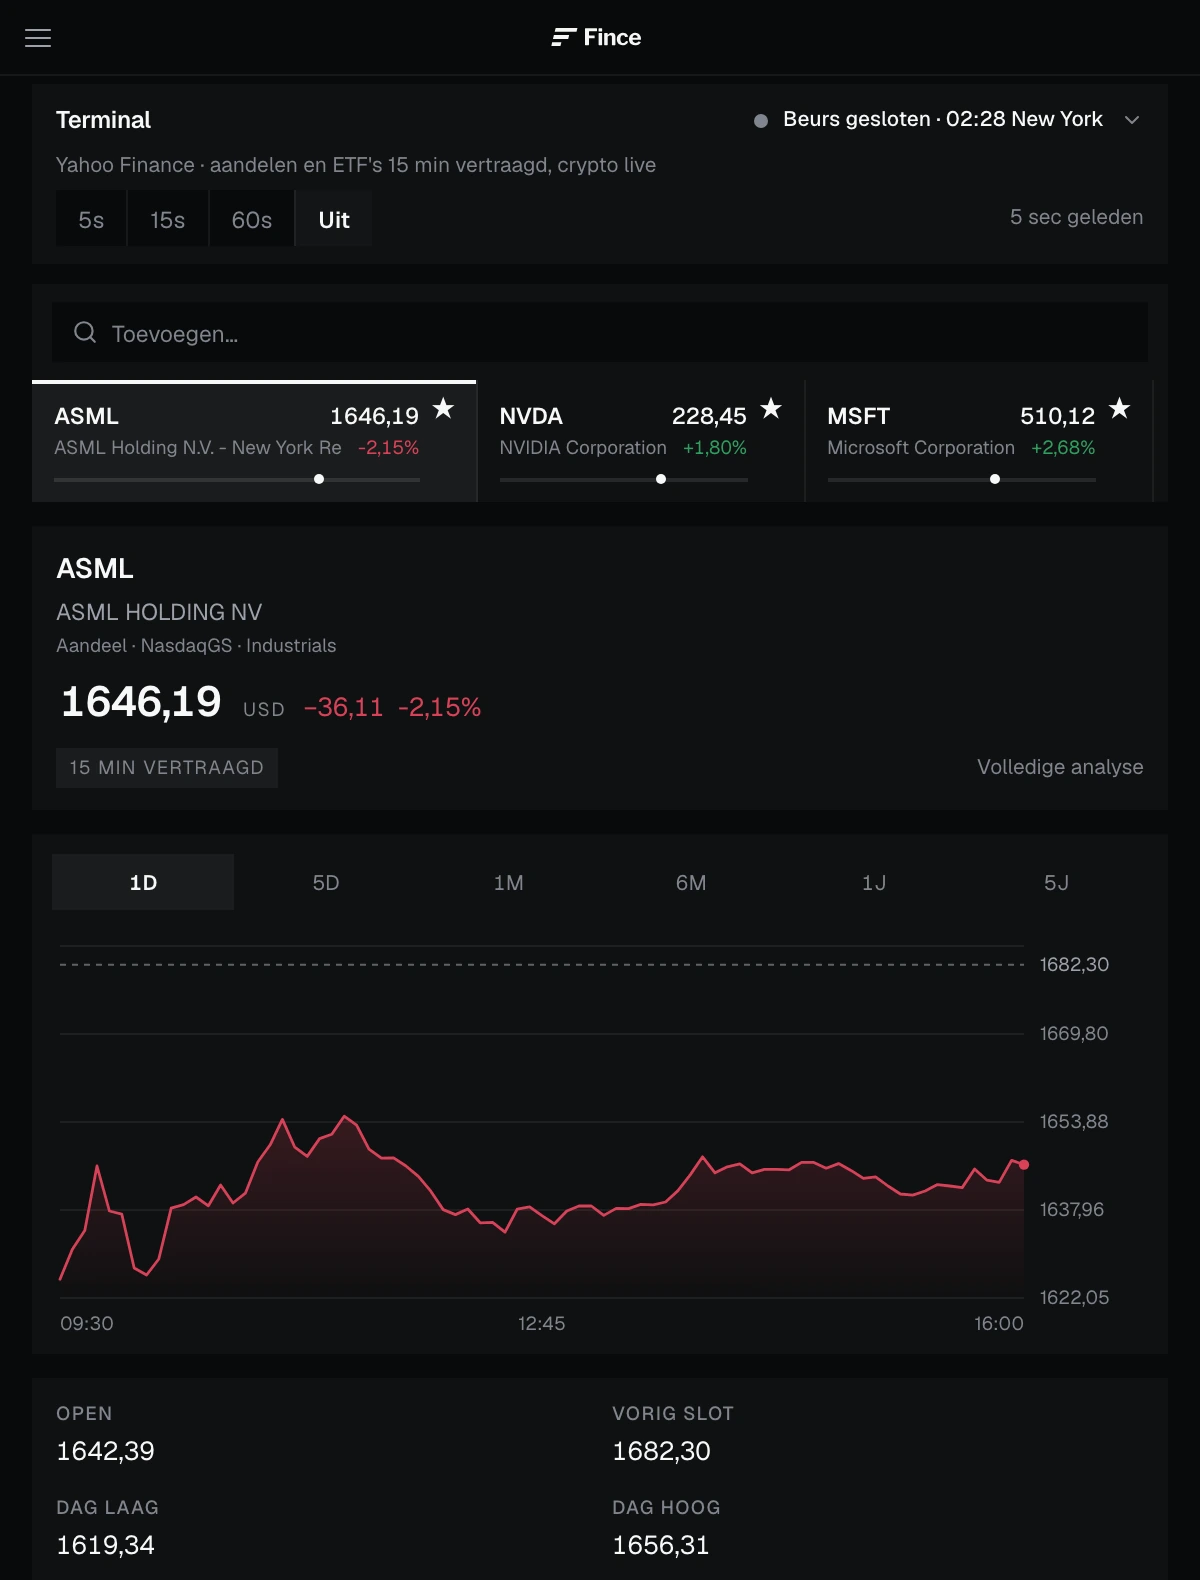The image size is (1200, 1580).
Task: Click the DAG LAAG value 1619,34
Action: (x=105, y=1545)
